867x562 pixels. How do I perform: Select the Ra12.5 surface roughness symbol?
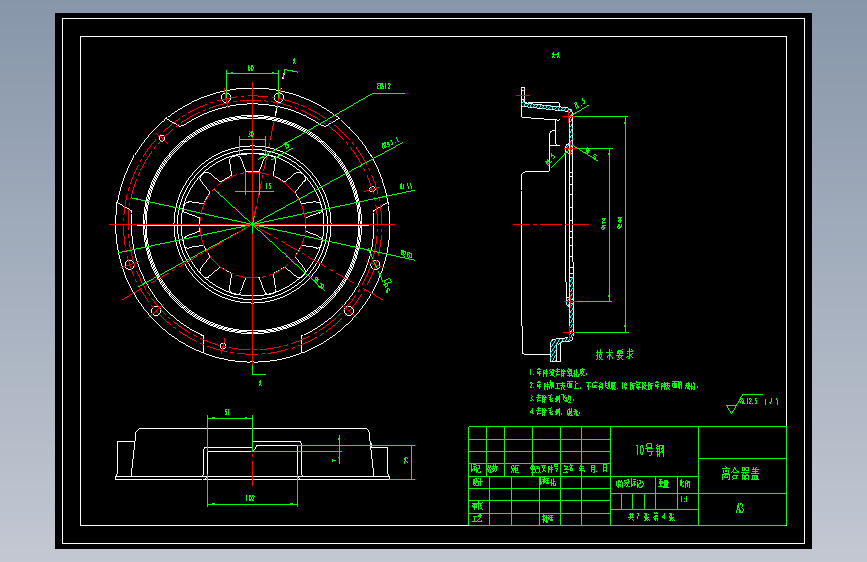tap(752, 404)
